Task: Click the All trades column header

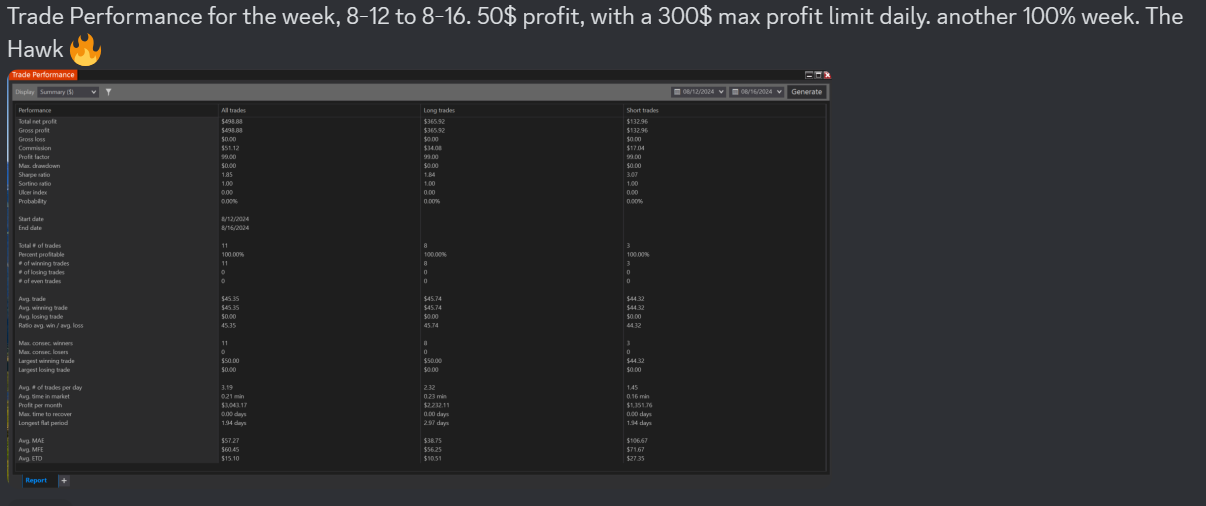Action: tap(233, 110)
